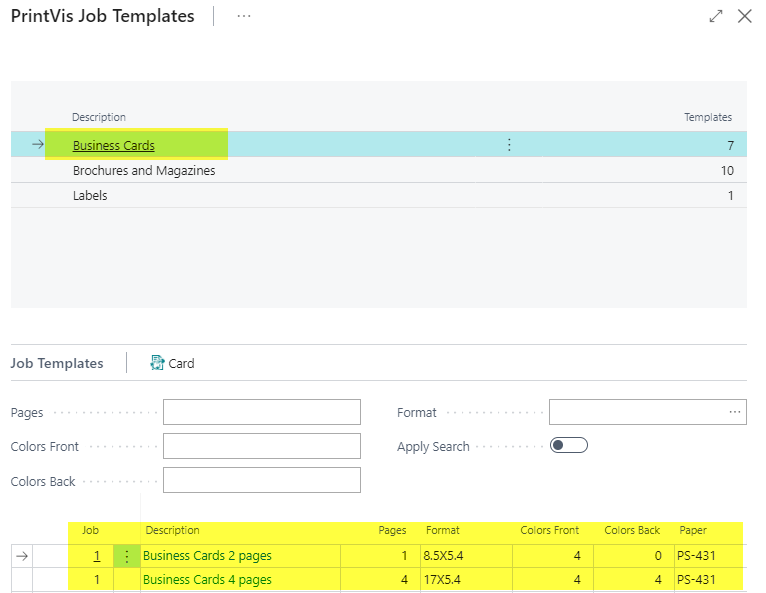Open row menu for Business Cards 2 pages
This screenshot has width=766, height=593.
(127, 556)
